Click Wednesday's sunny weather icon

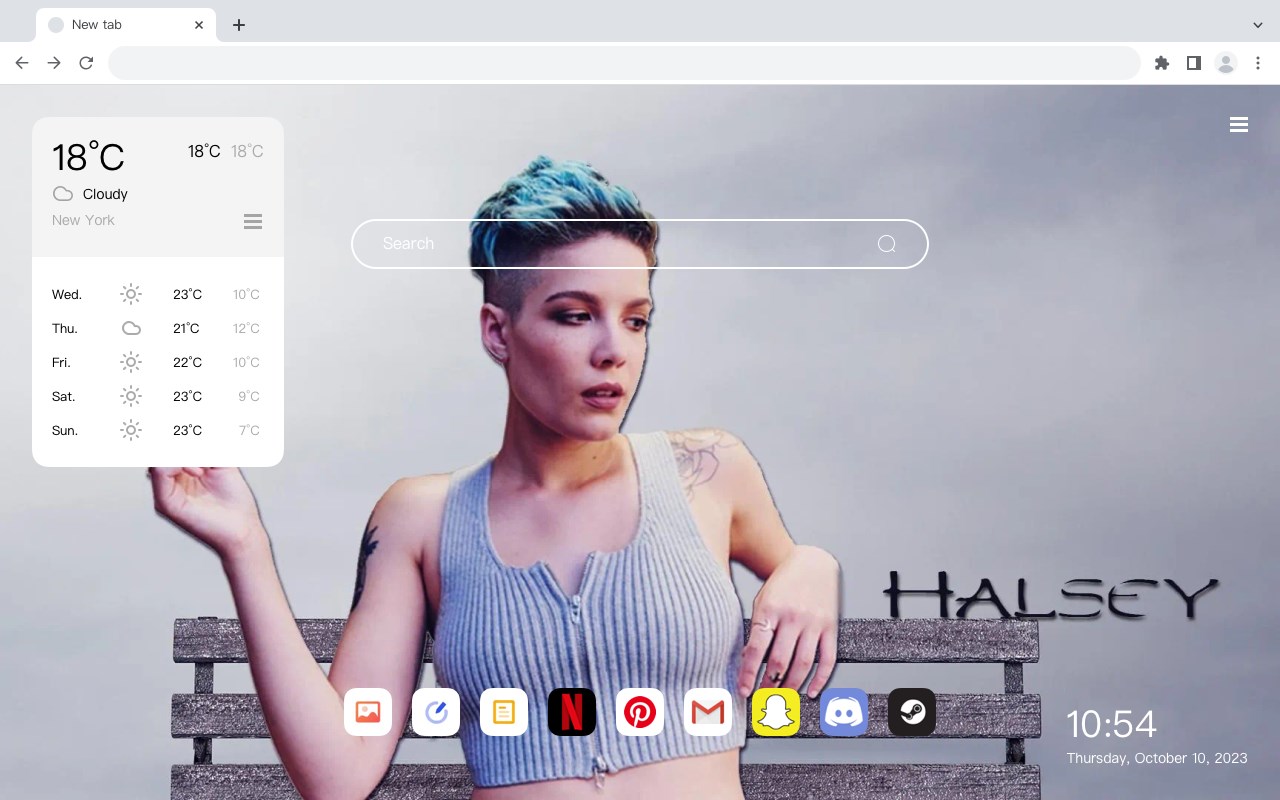[x=131, y=294]
